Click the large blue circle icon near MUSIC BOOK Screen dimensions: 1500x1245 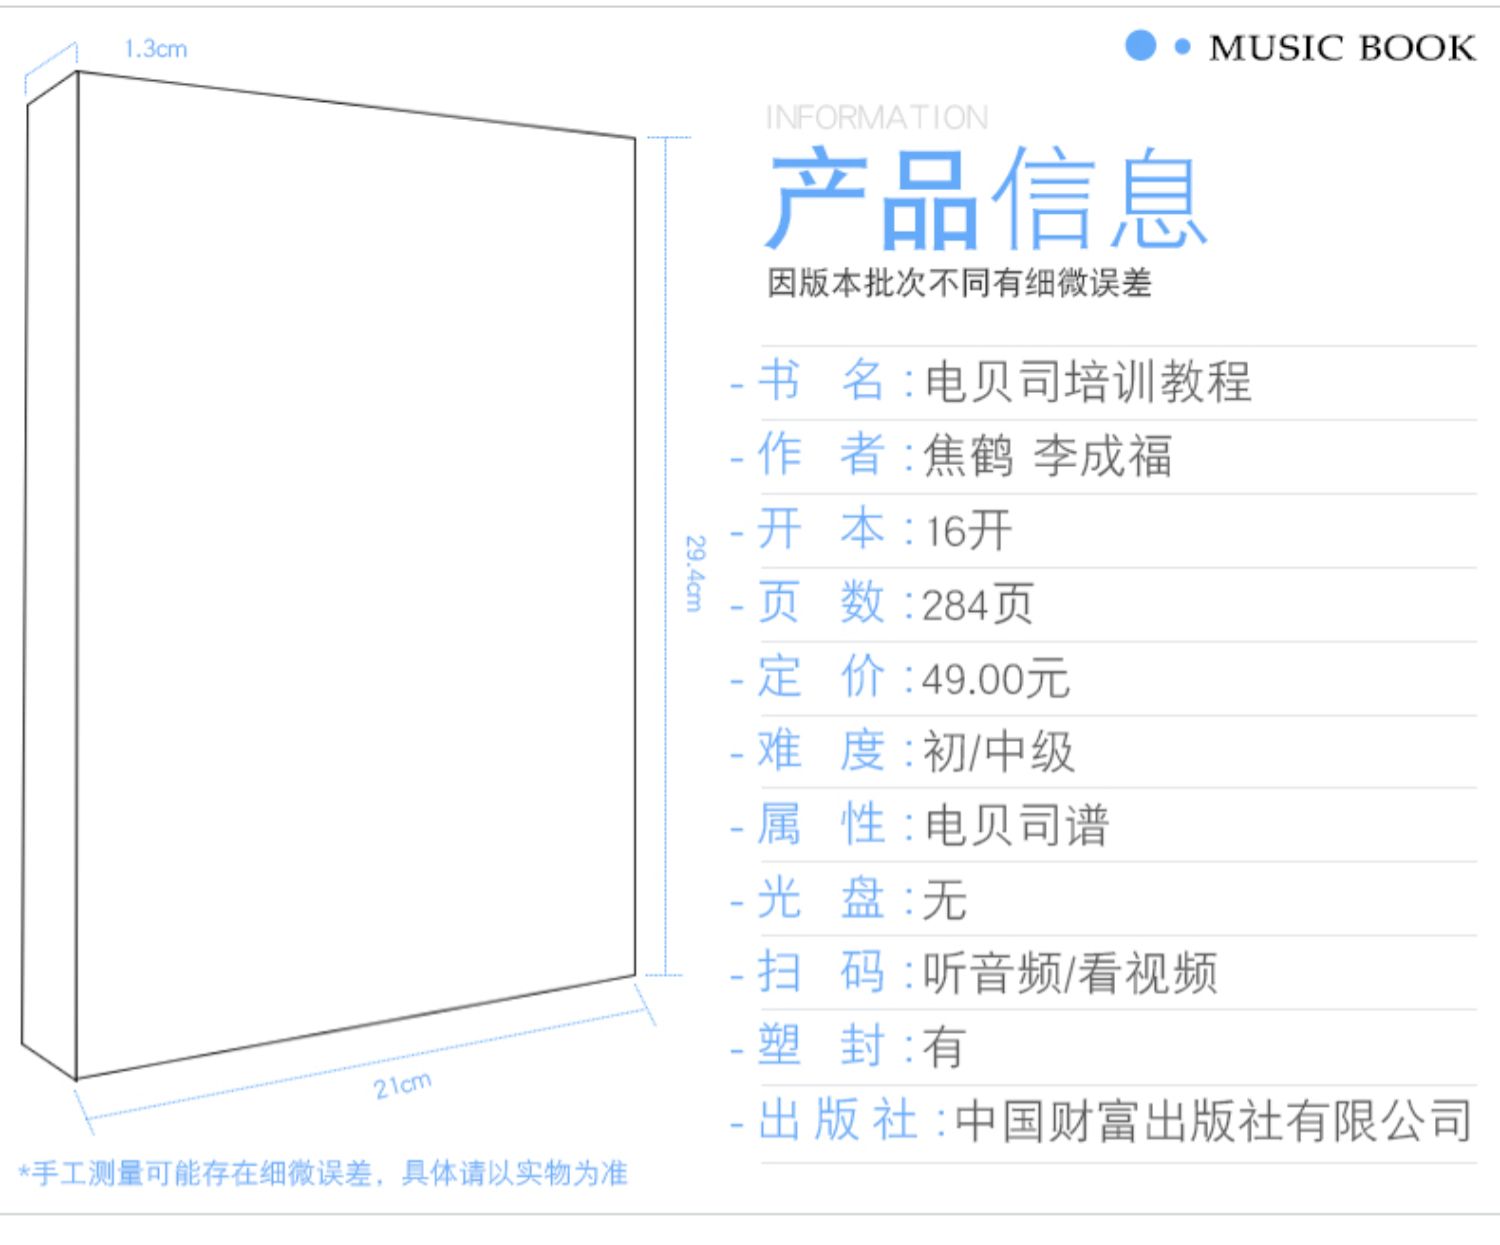(1142, 45)
